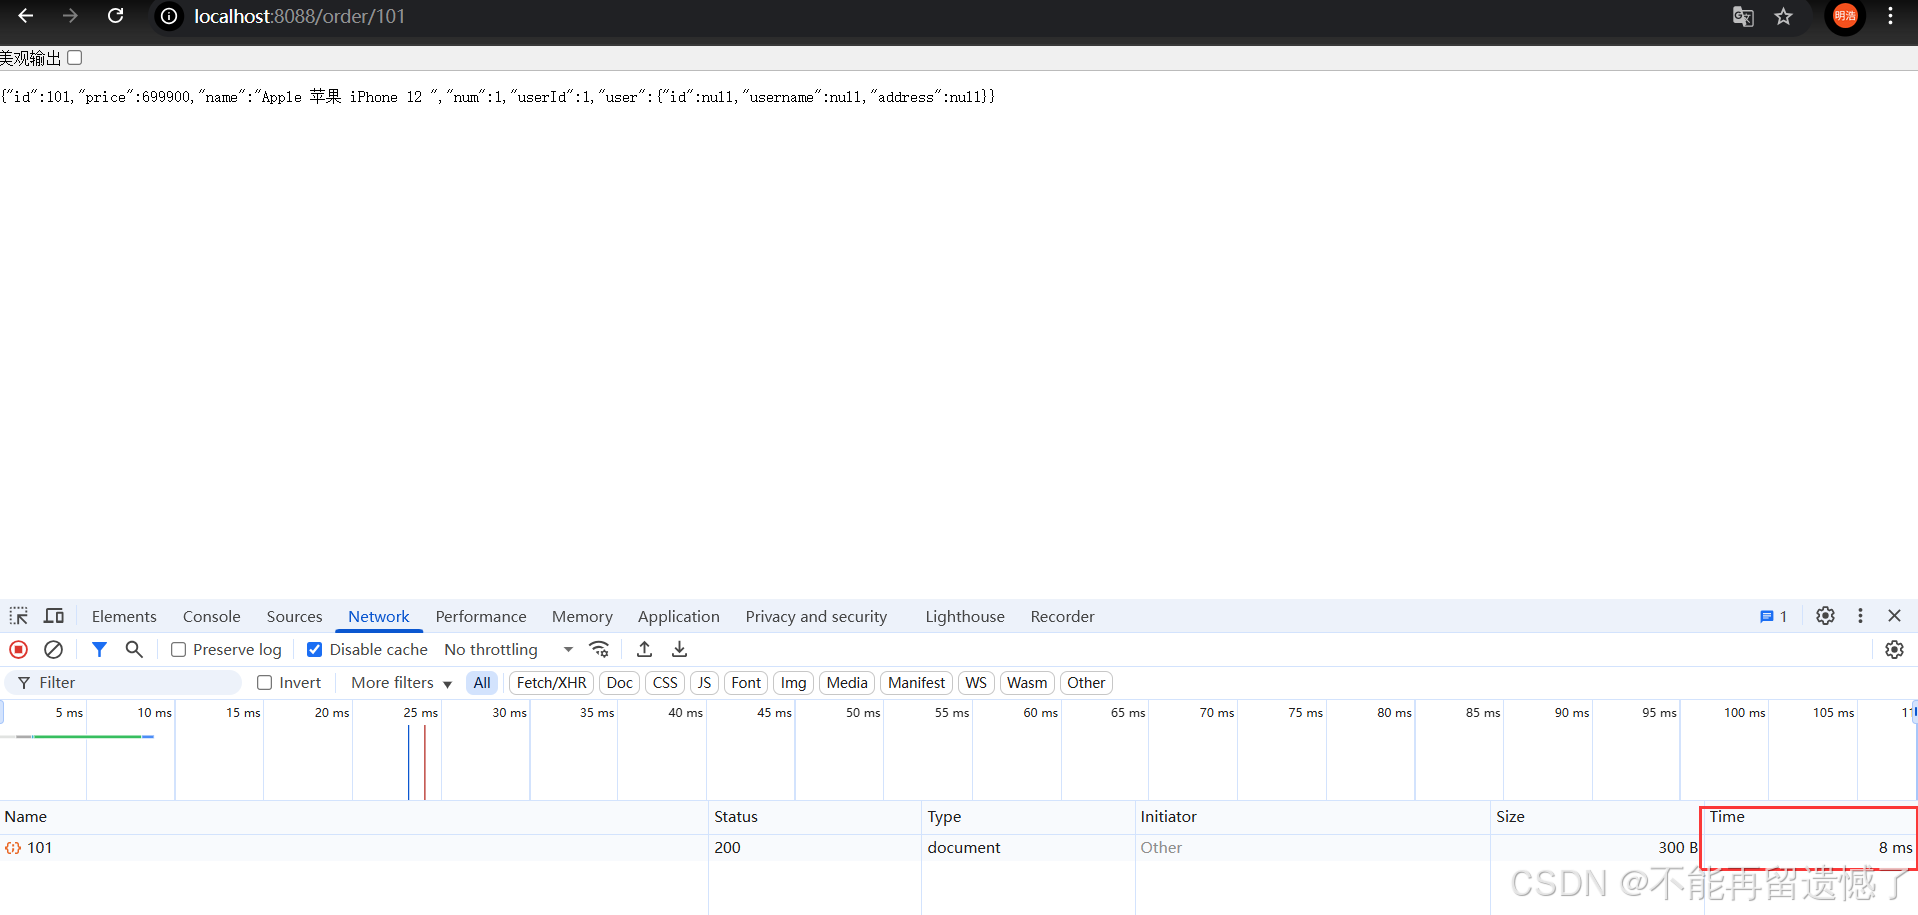Screen dimensions: 1918x915
Task: Stop recording the network log
Action: coord(18,649)
